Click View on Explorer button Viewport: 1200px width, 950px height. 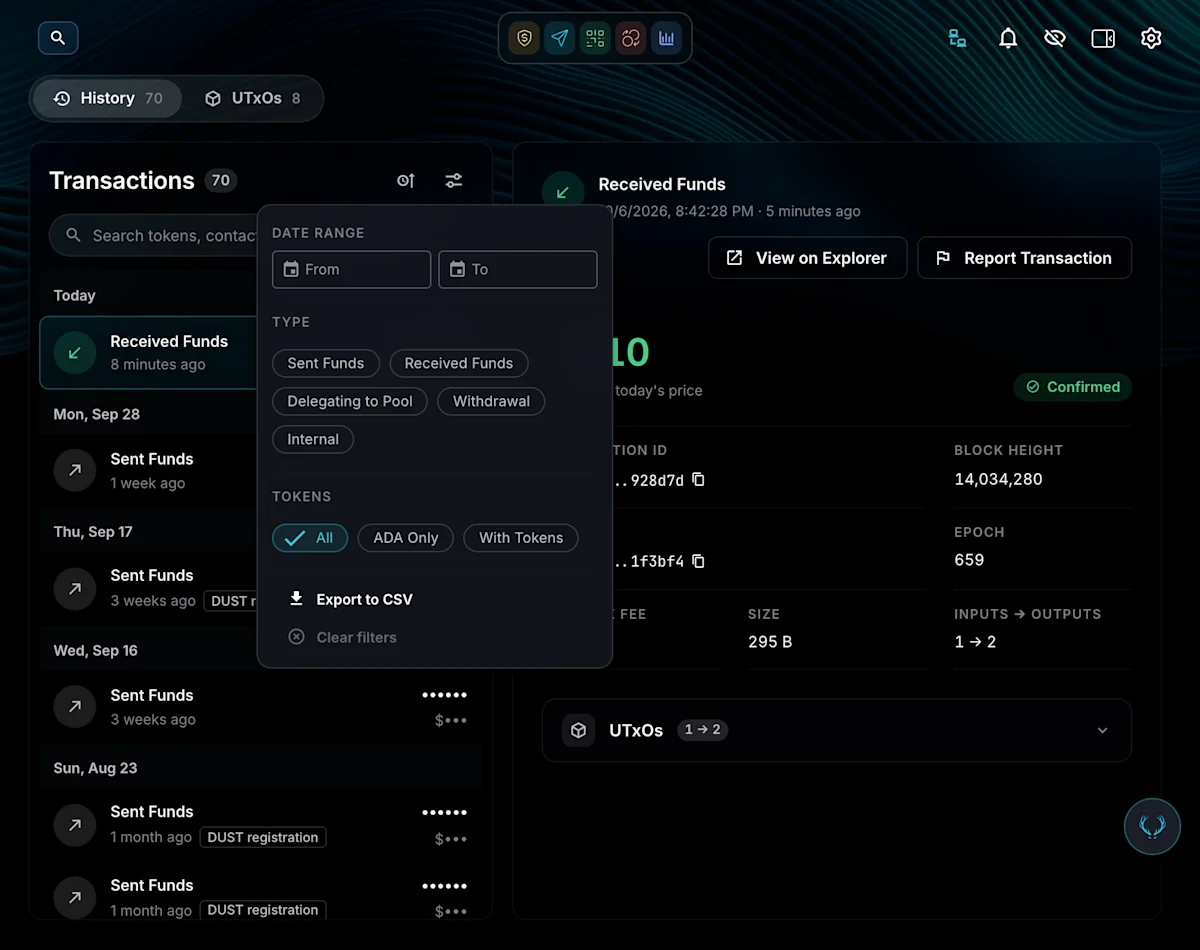coord(808,258)
